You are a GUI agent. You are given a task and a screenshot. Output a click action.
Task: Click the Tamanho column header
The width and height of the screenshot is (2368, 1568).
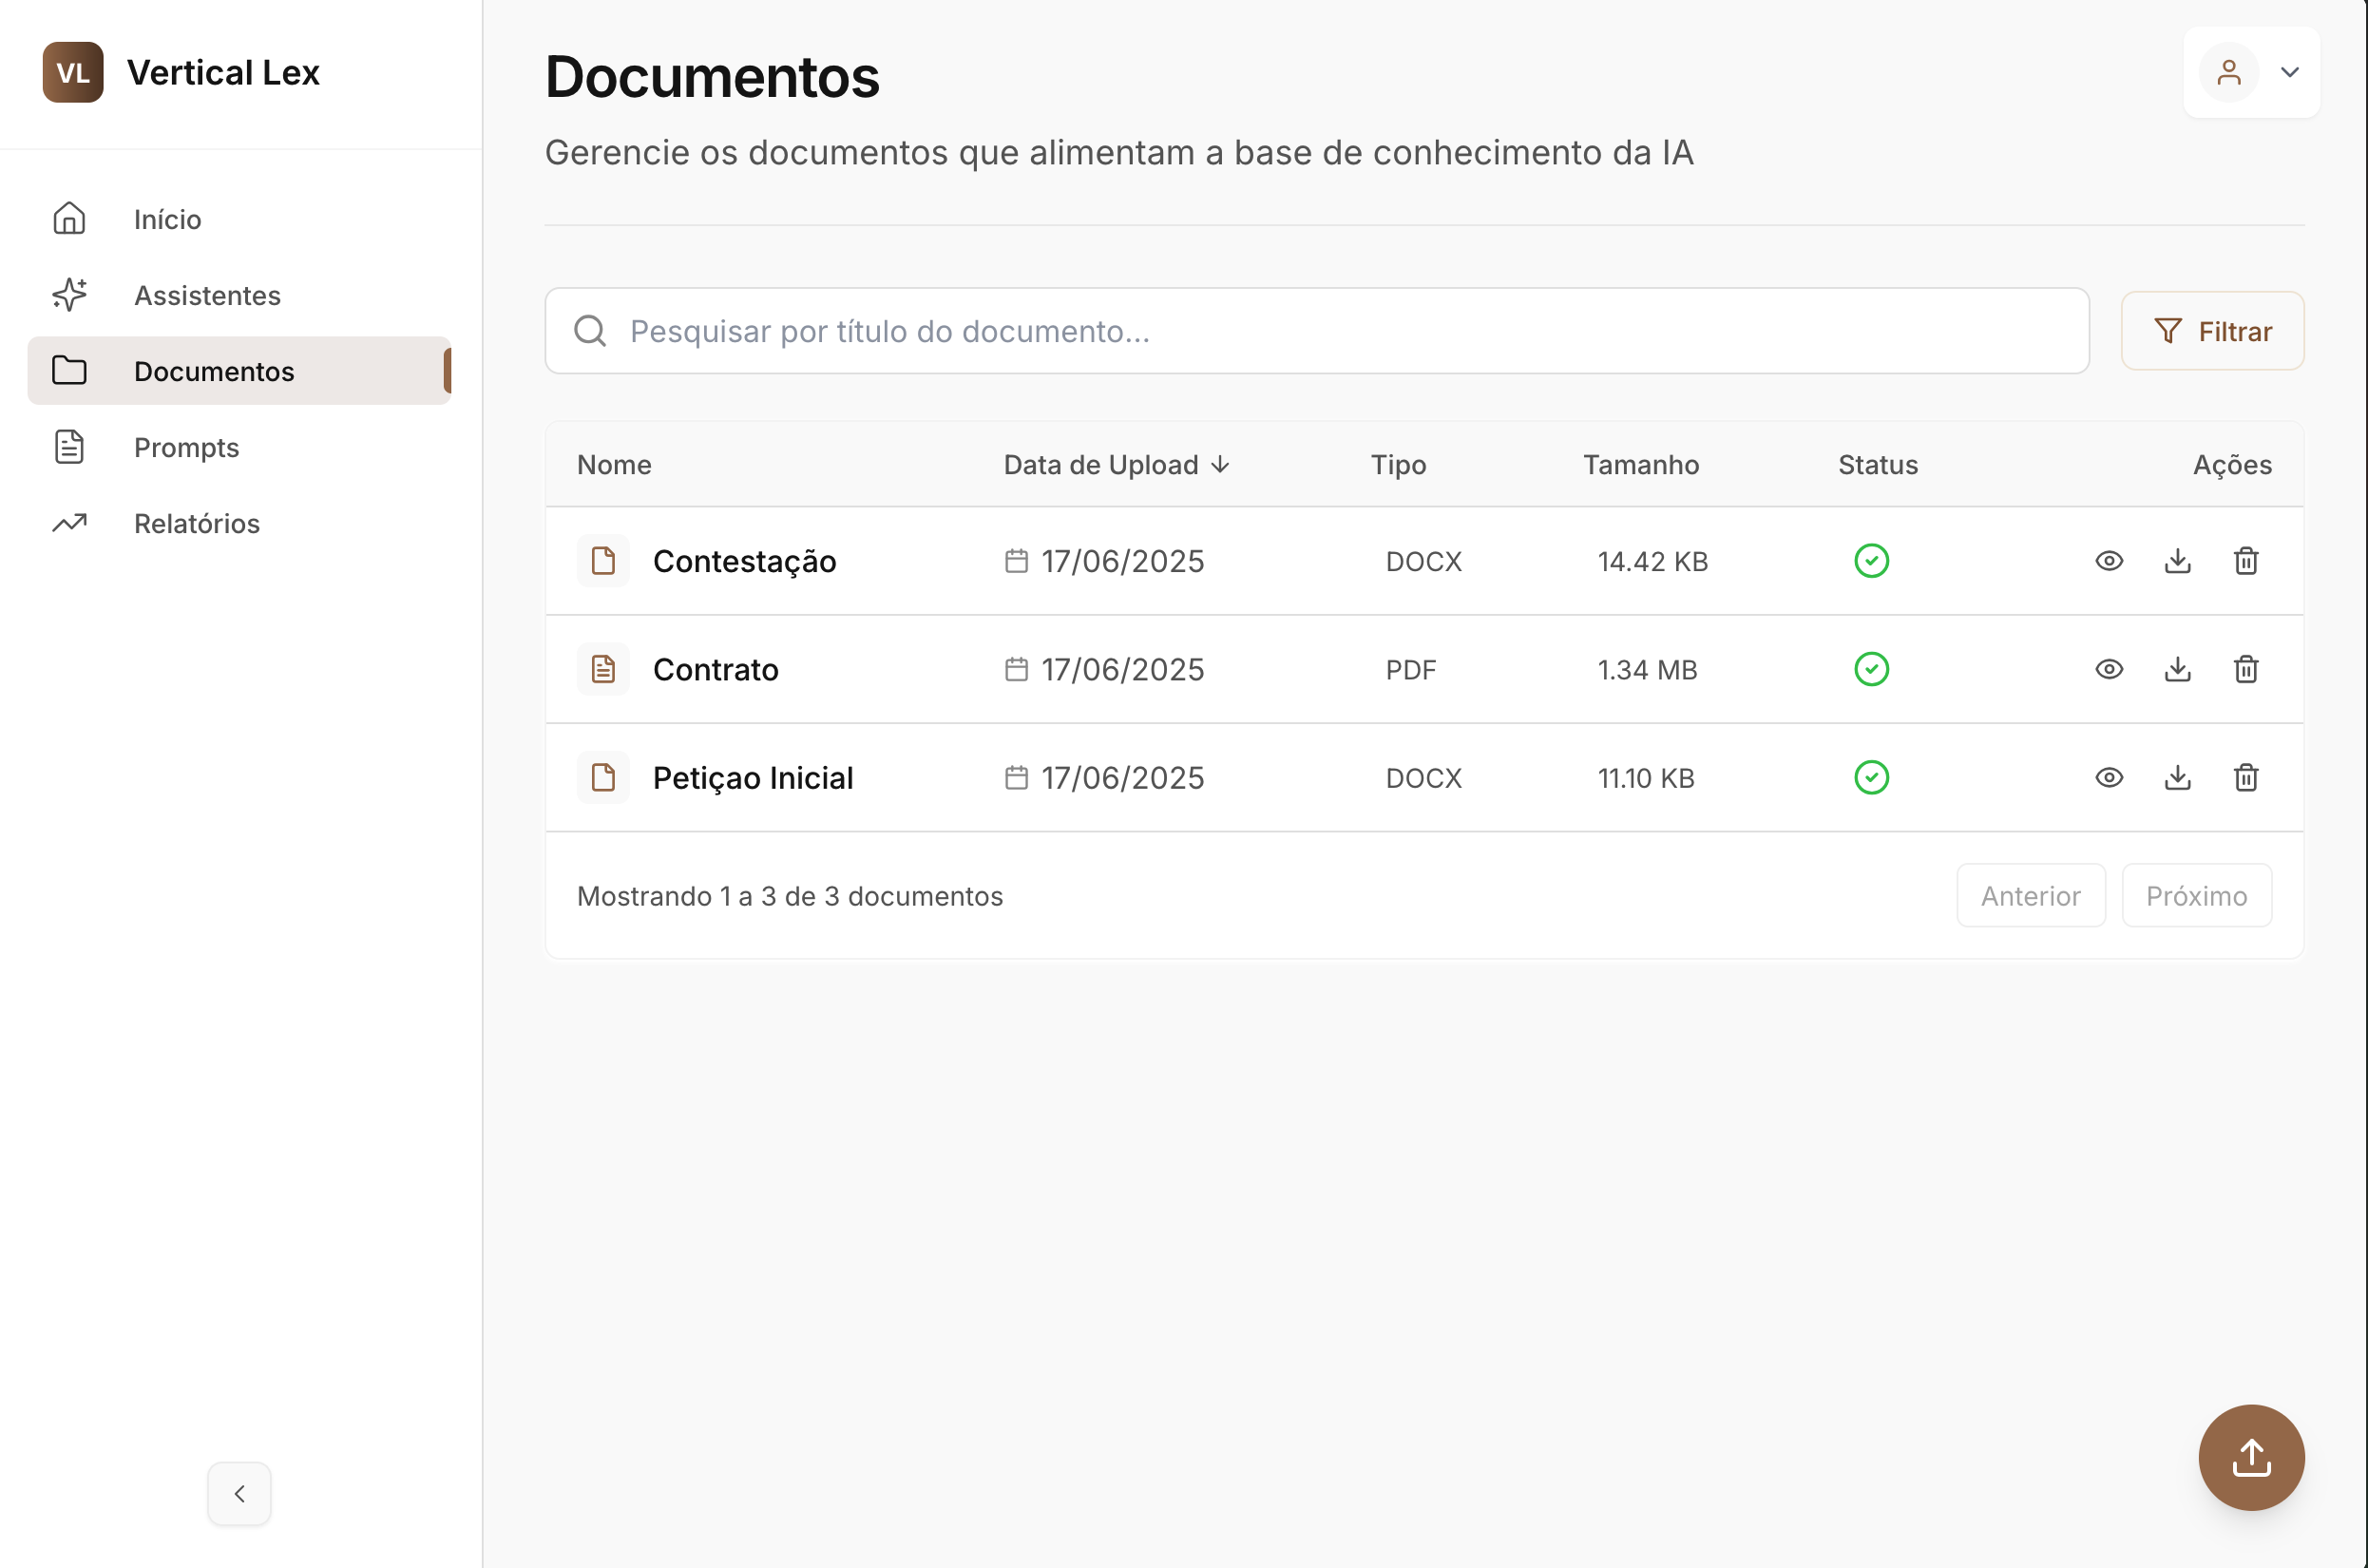[x=1641, y=465]
